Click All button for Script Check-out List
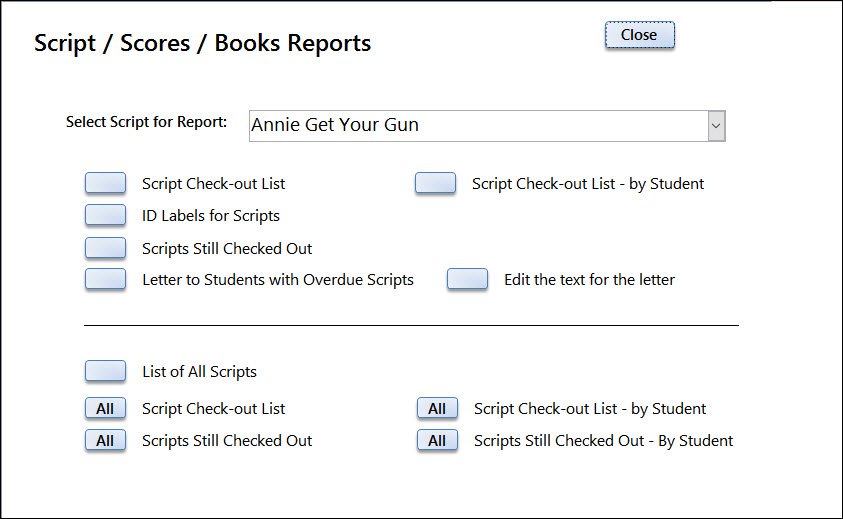Image resolution: width=843 pixels, height=519 pixels. pos(105,408)
